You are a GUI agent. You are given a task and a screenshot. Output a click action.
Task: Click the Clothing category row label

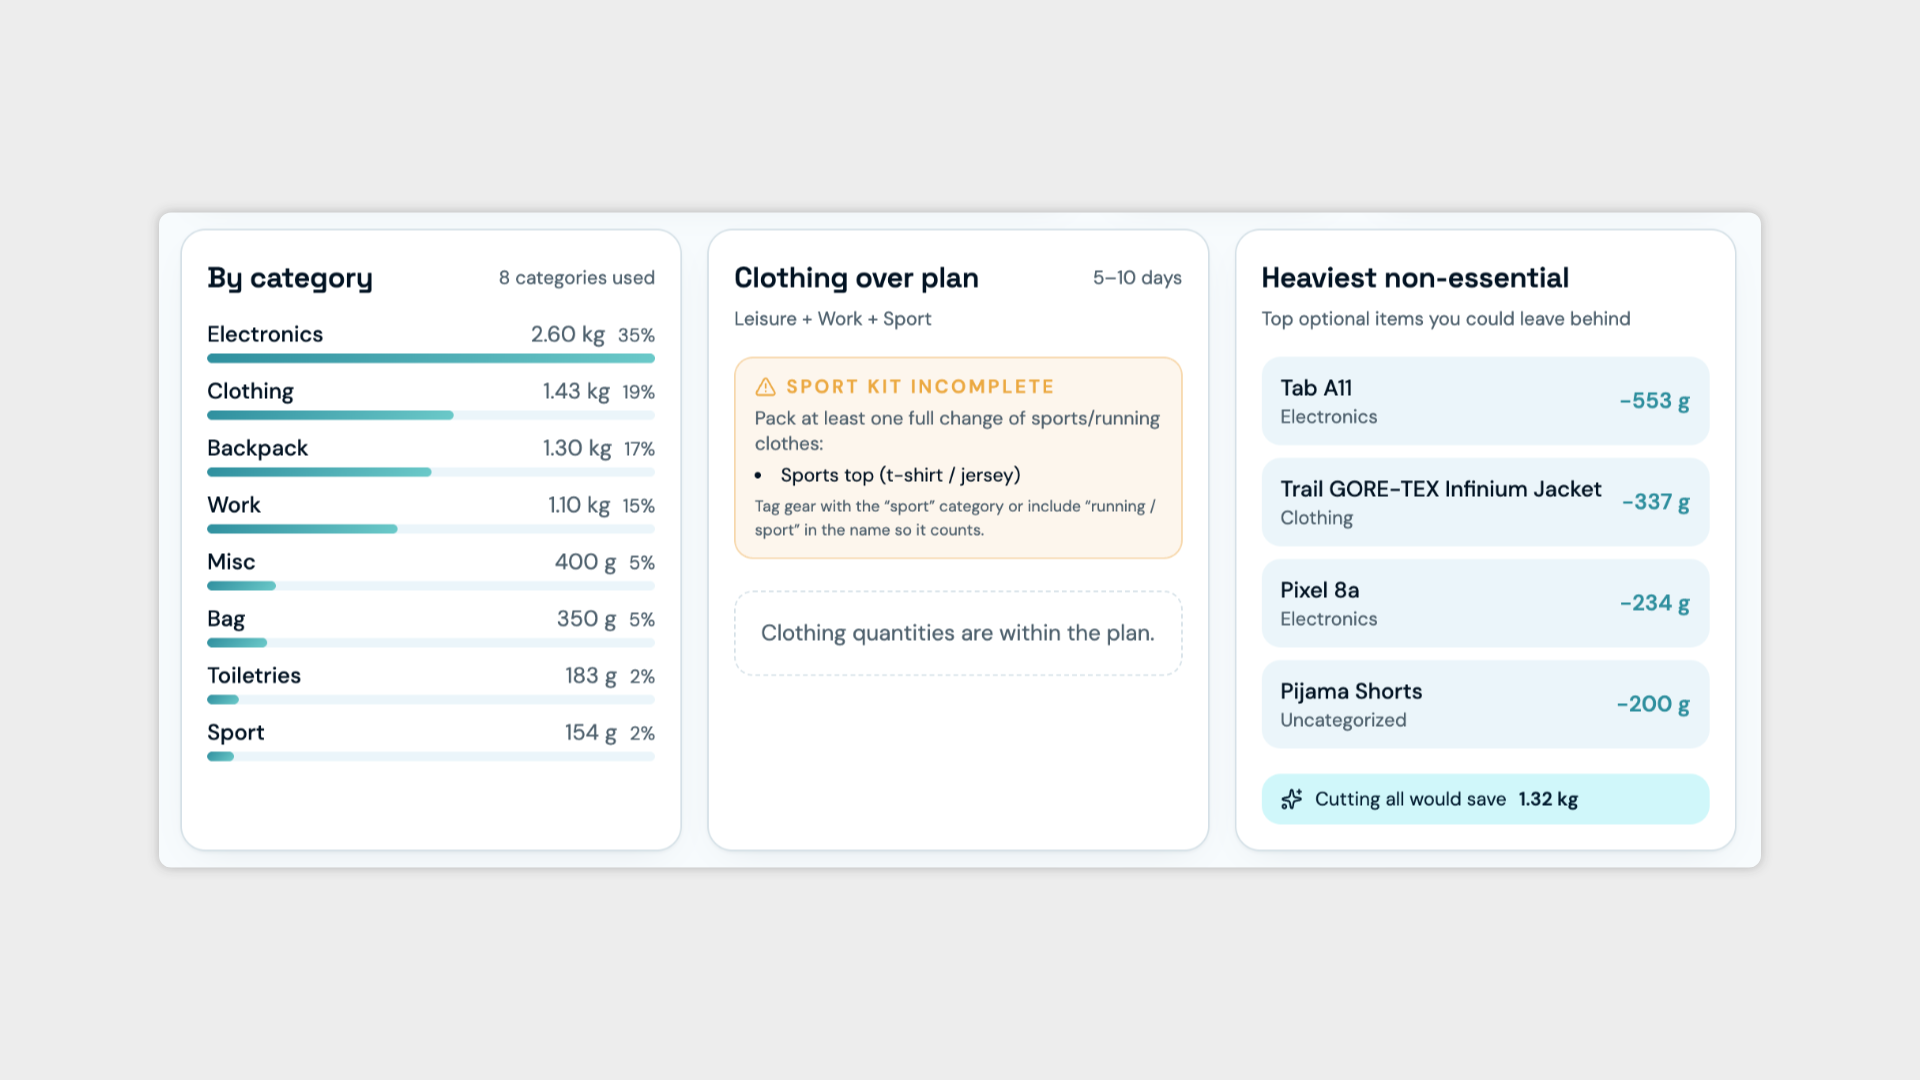[x=250, y=391]
